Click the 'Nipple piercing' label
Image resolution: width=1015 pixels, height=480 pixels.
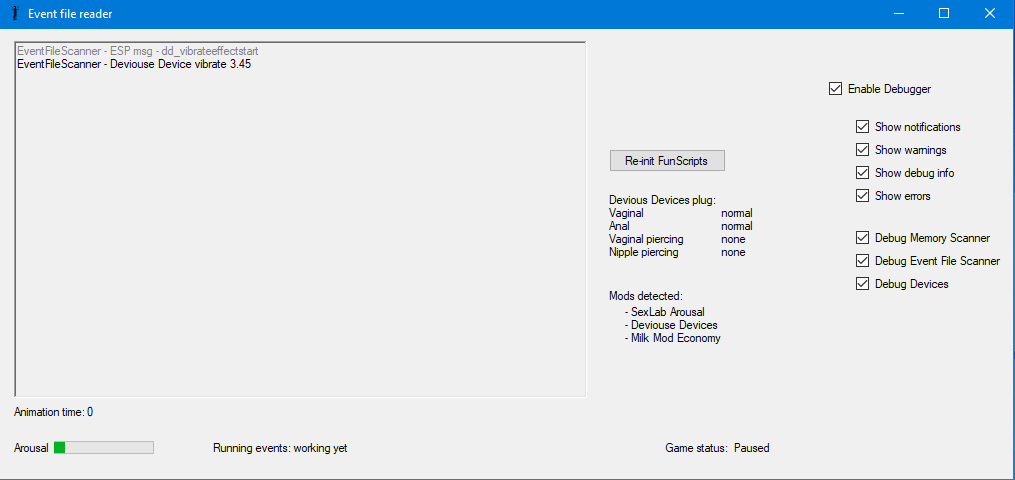(x=643, y=252)
